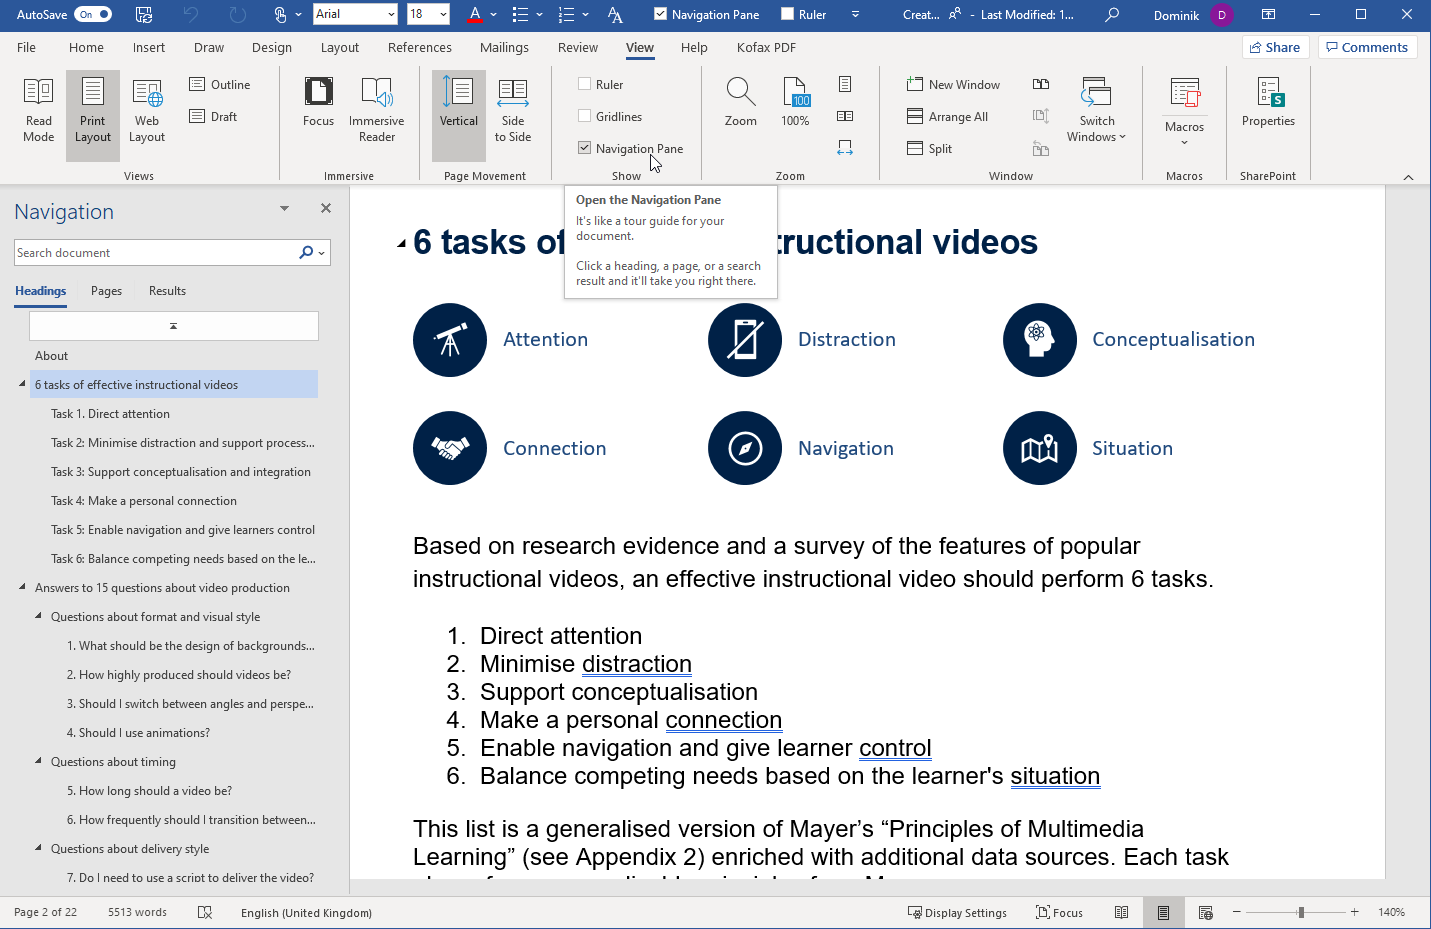The height and width of the screenshot is (929, 1431).
Task: Show Results tab in Navigation pane
Action: [167, 291]
